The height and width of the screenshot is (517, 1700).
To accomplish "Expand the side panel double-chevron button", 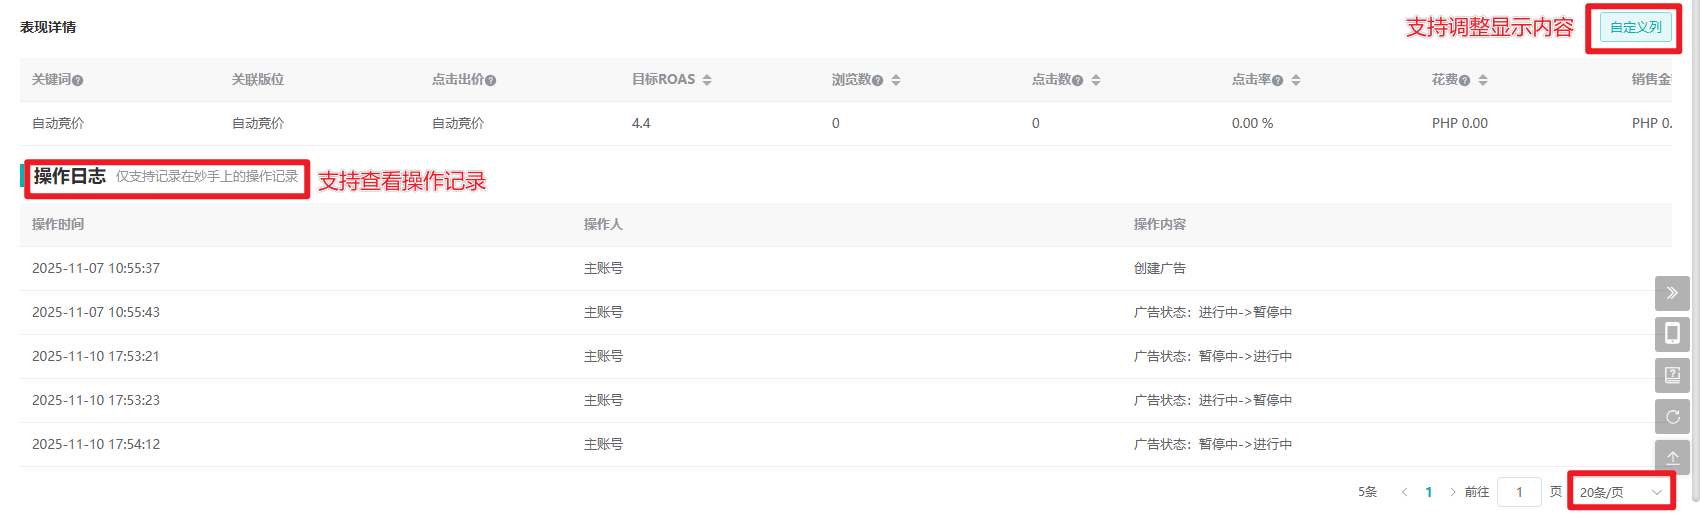I will (1672, 293).
